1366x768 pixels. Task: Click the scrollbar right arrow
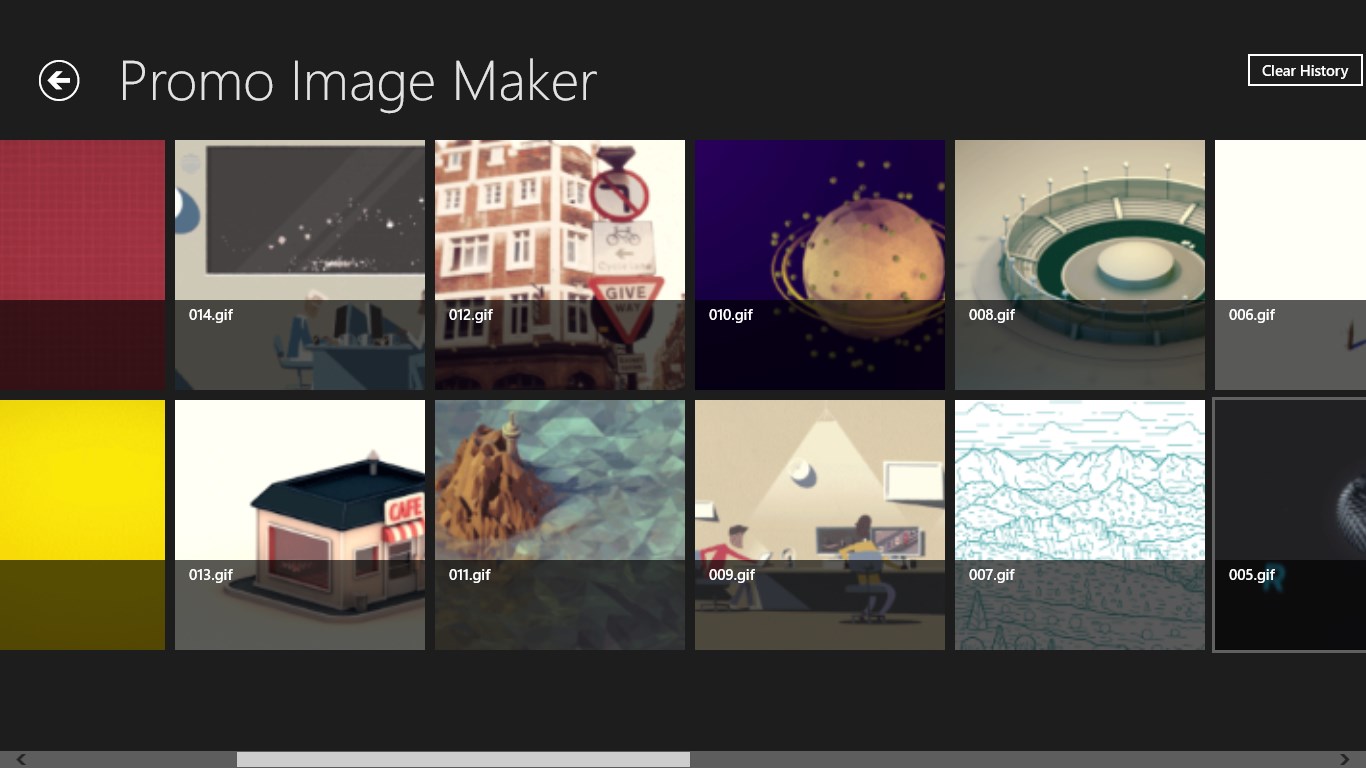tap(1345, 760)
